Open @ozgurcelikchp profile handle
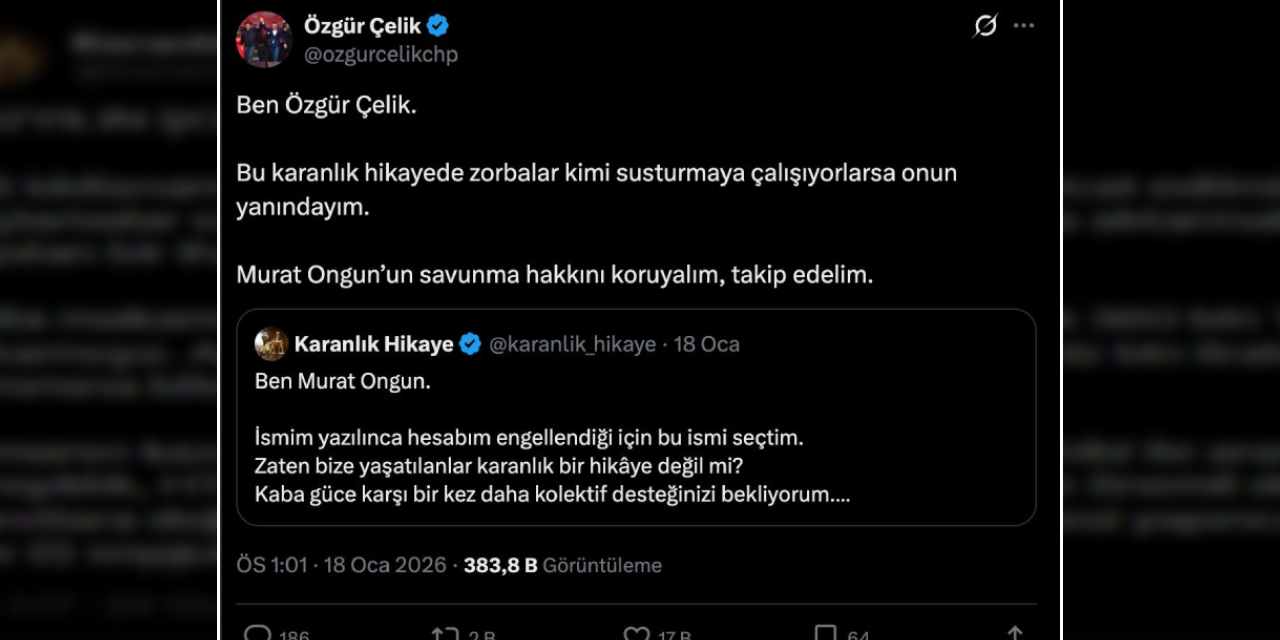This screenshot has width=1280, height=640. [381, 55]
